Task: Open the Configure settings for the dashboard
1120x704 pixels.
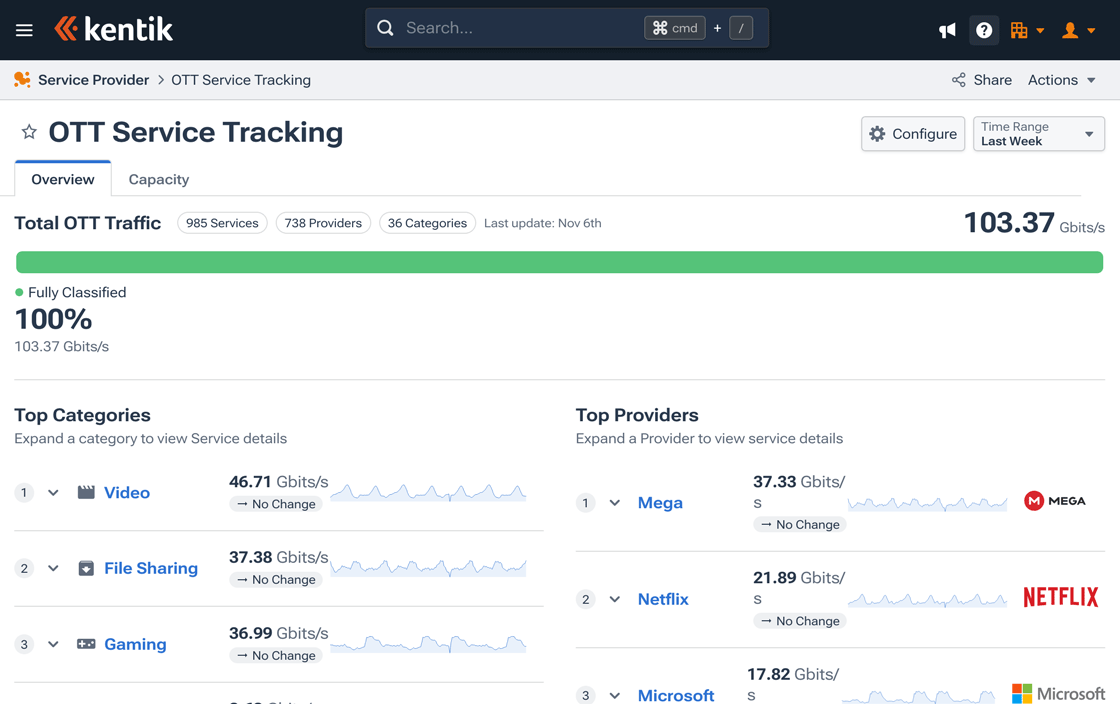Action: (x=912, y=133)
